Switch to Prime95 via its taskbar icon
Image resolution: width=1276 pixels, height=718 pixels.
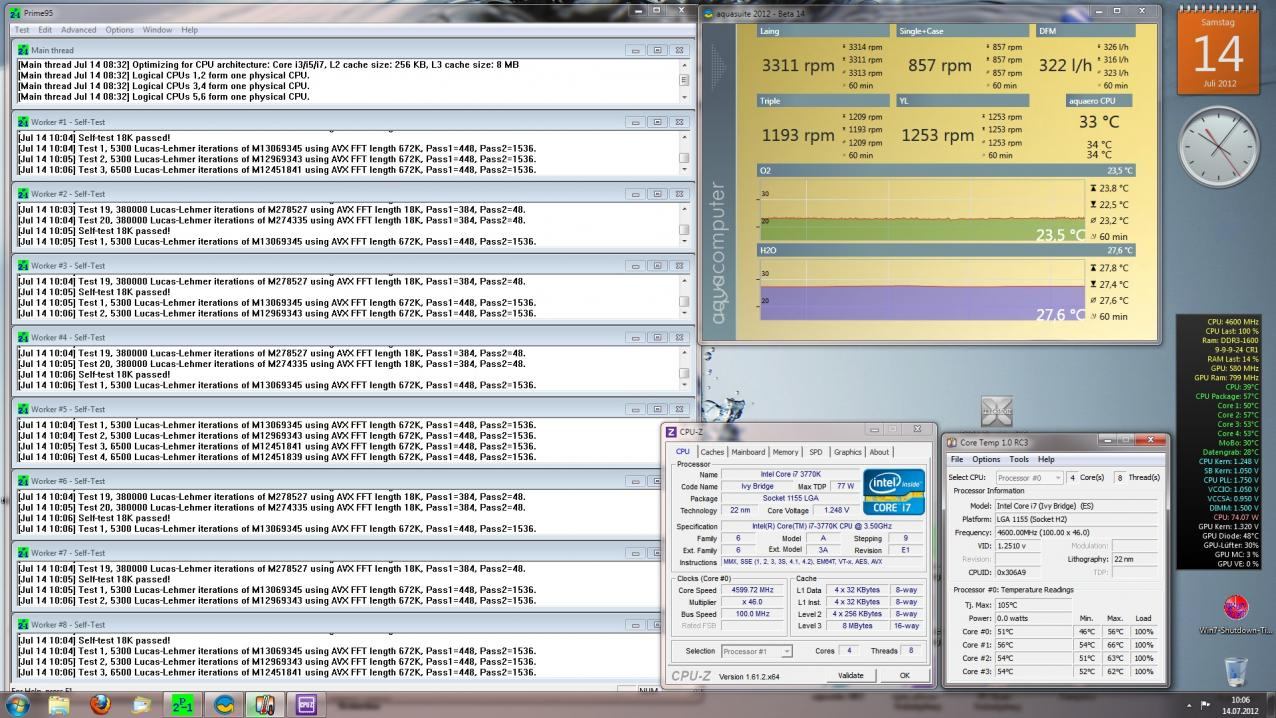click(x=183, y=705)
